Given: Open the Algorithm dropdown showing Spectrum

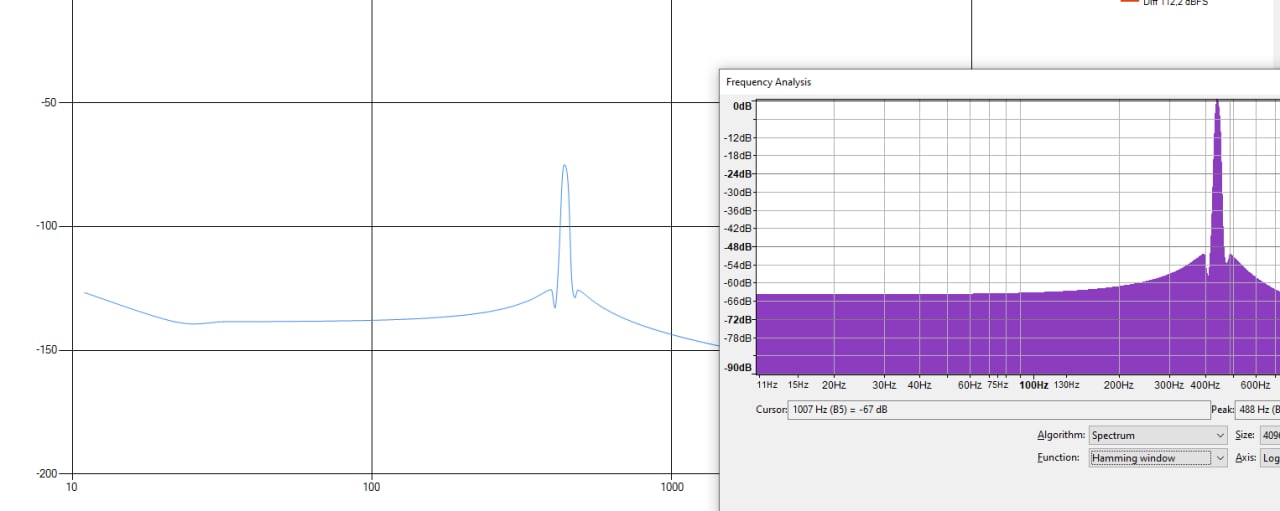Looking at the screenshot, I should click(x=1158, y=436).
